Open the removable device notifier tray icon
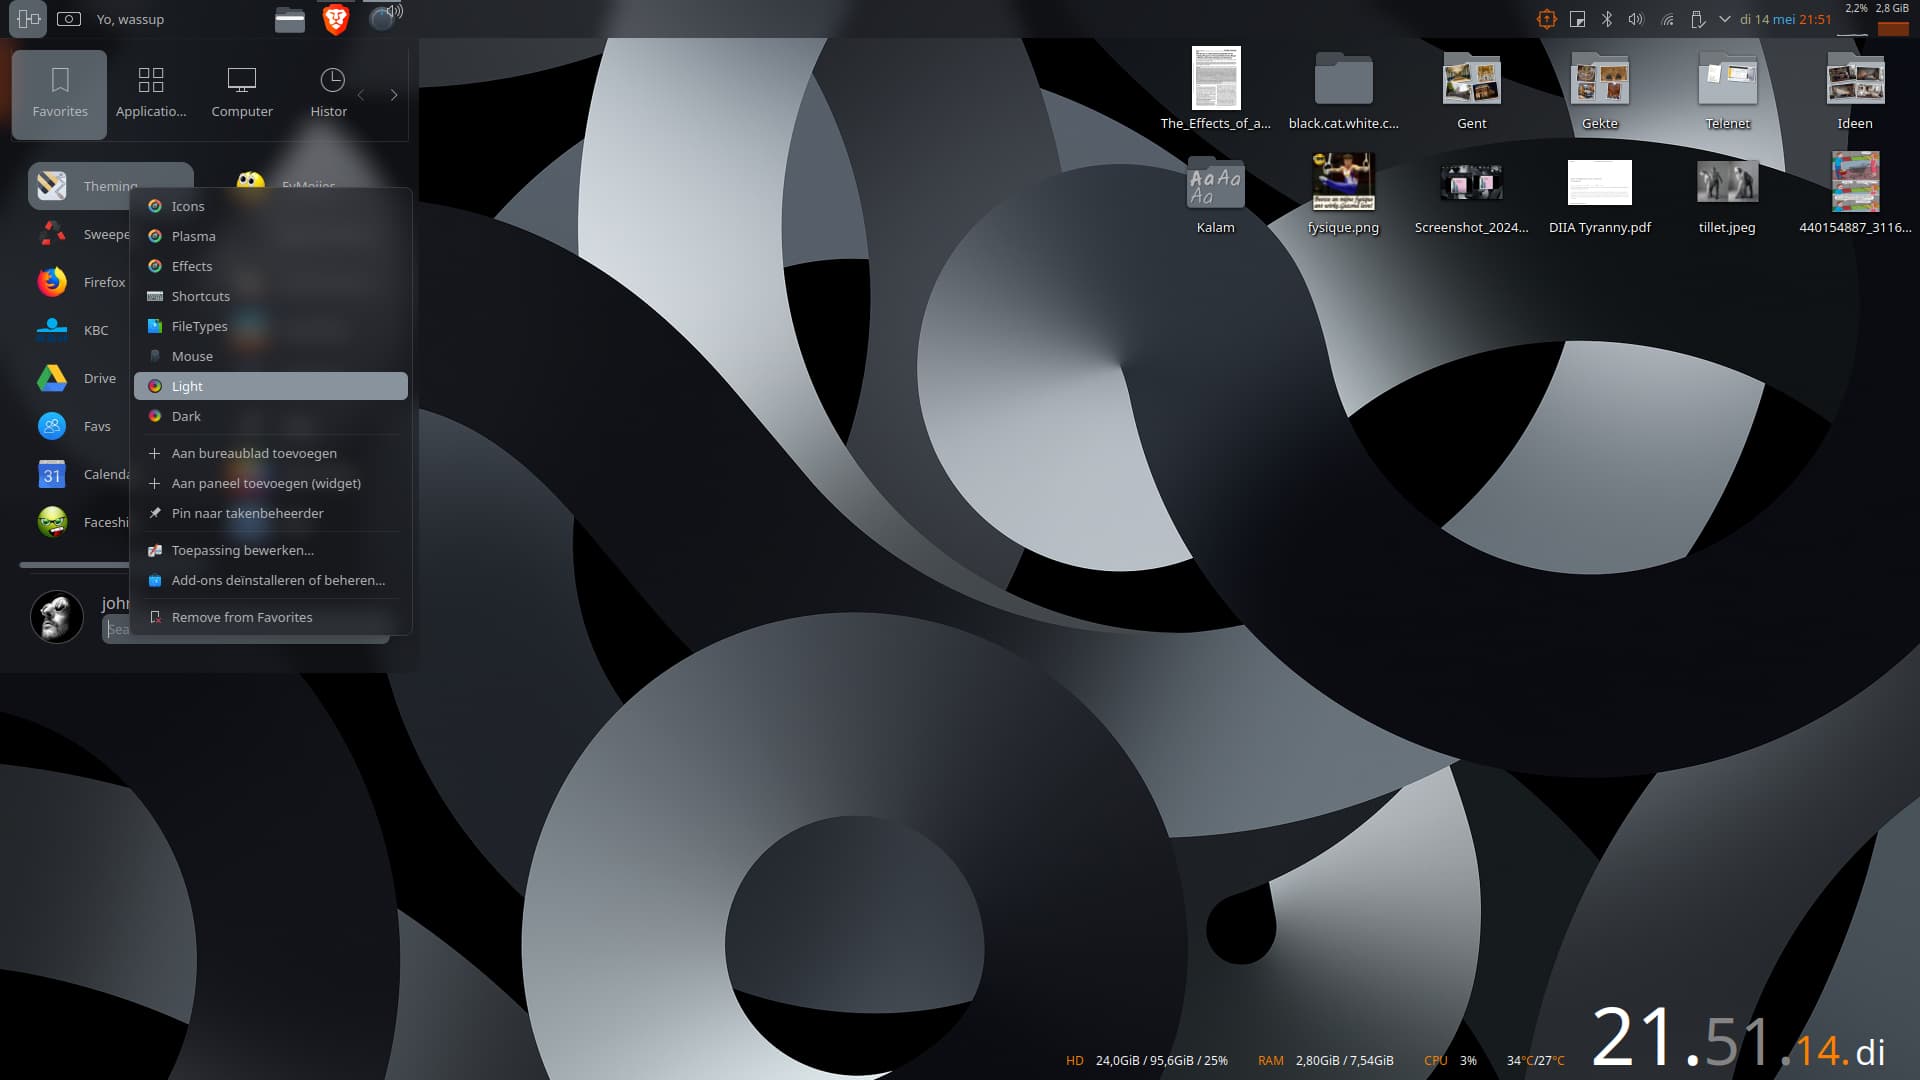The width and height of the screenshot is (1920, 1080). click(x=1697, y=19)
